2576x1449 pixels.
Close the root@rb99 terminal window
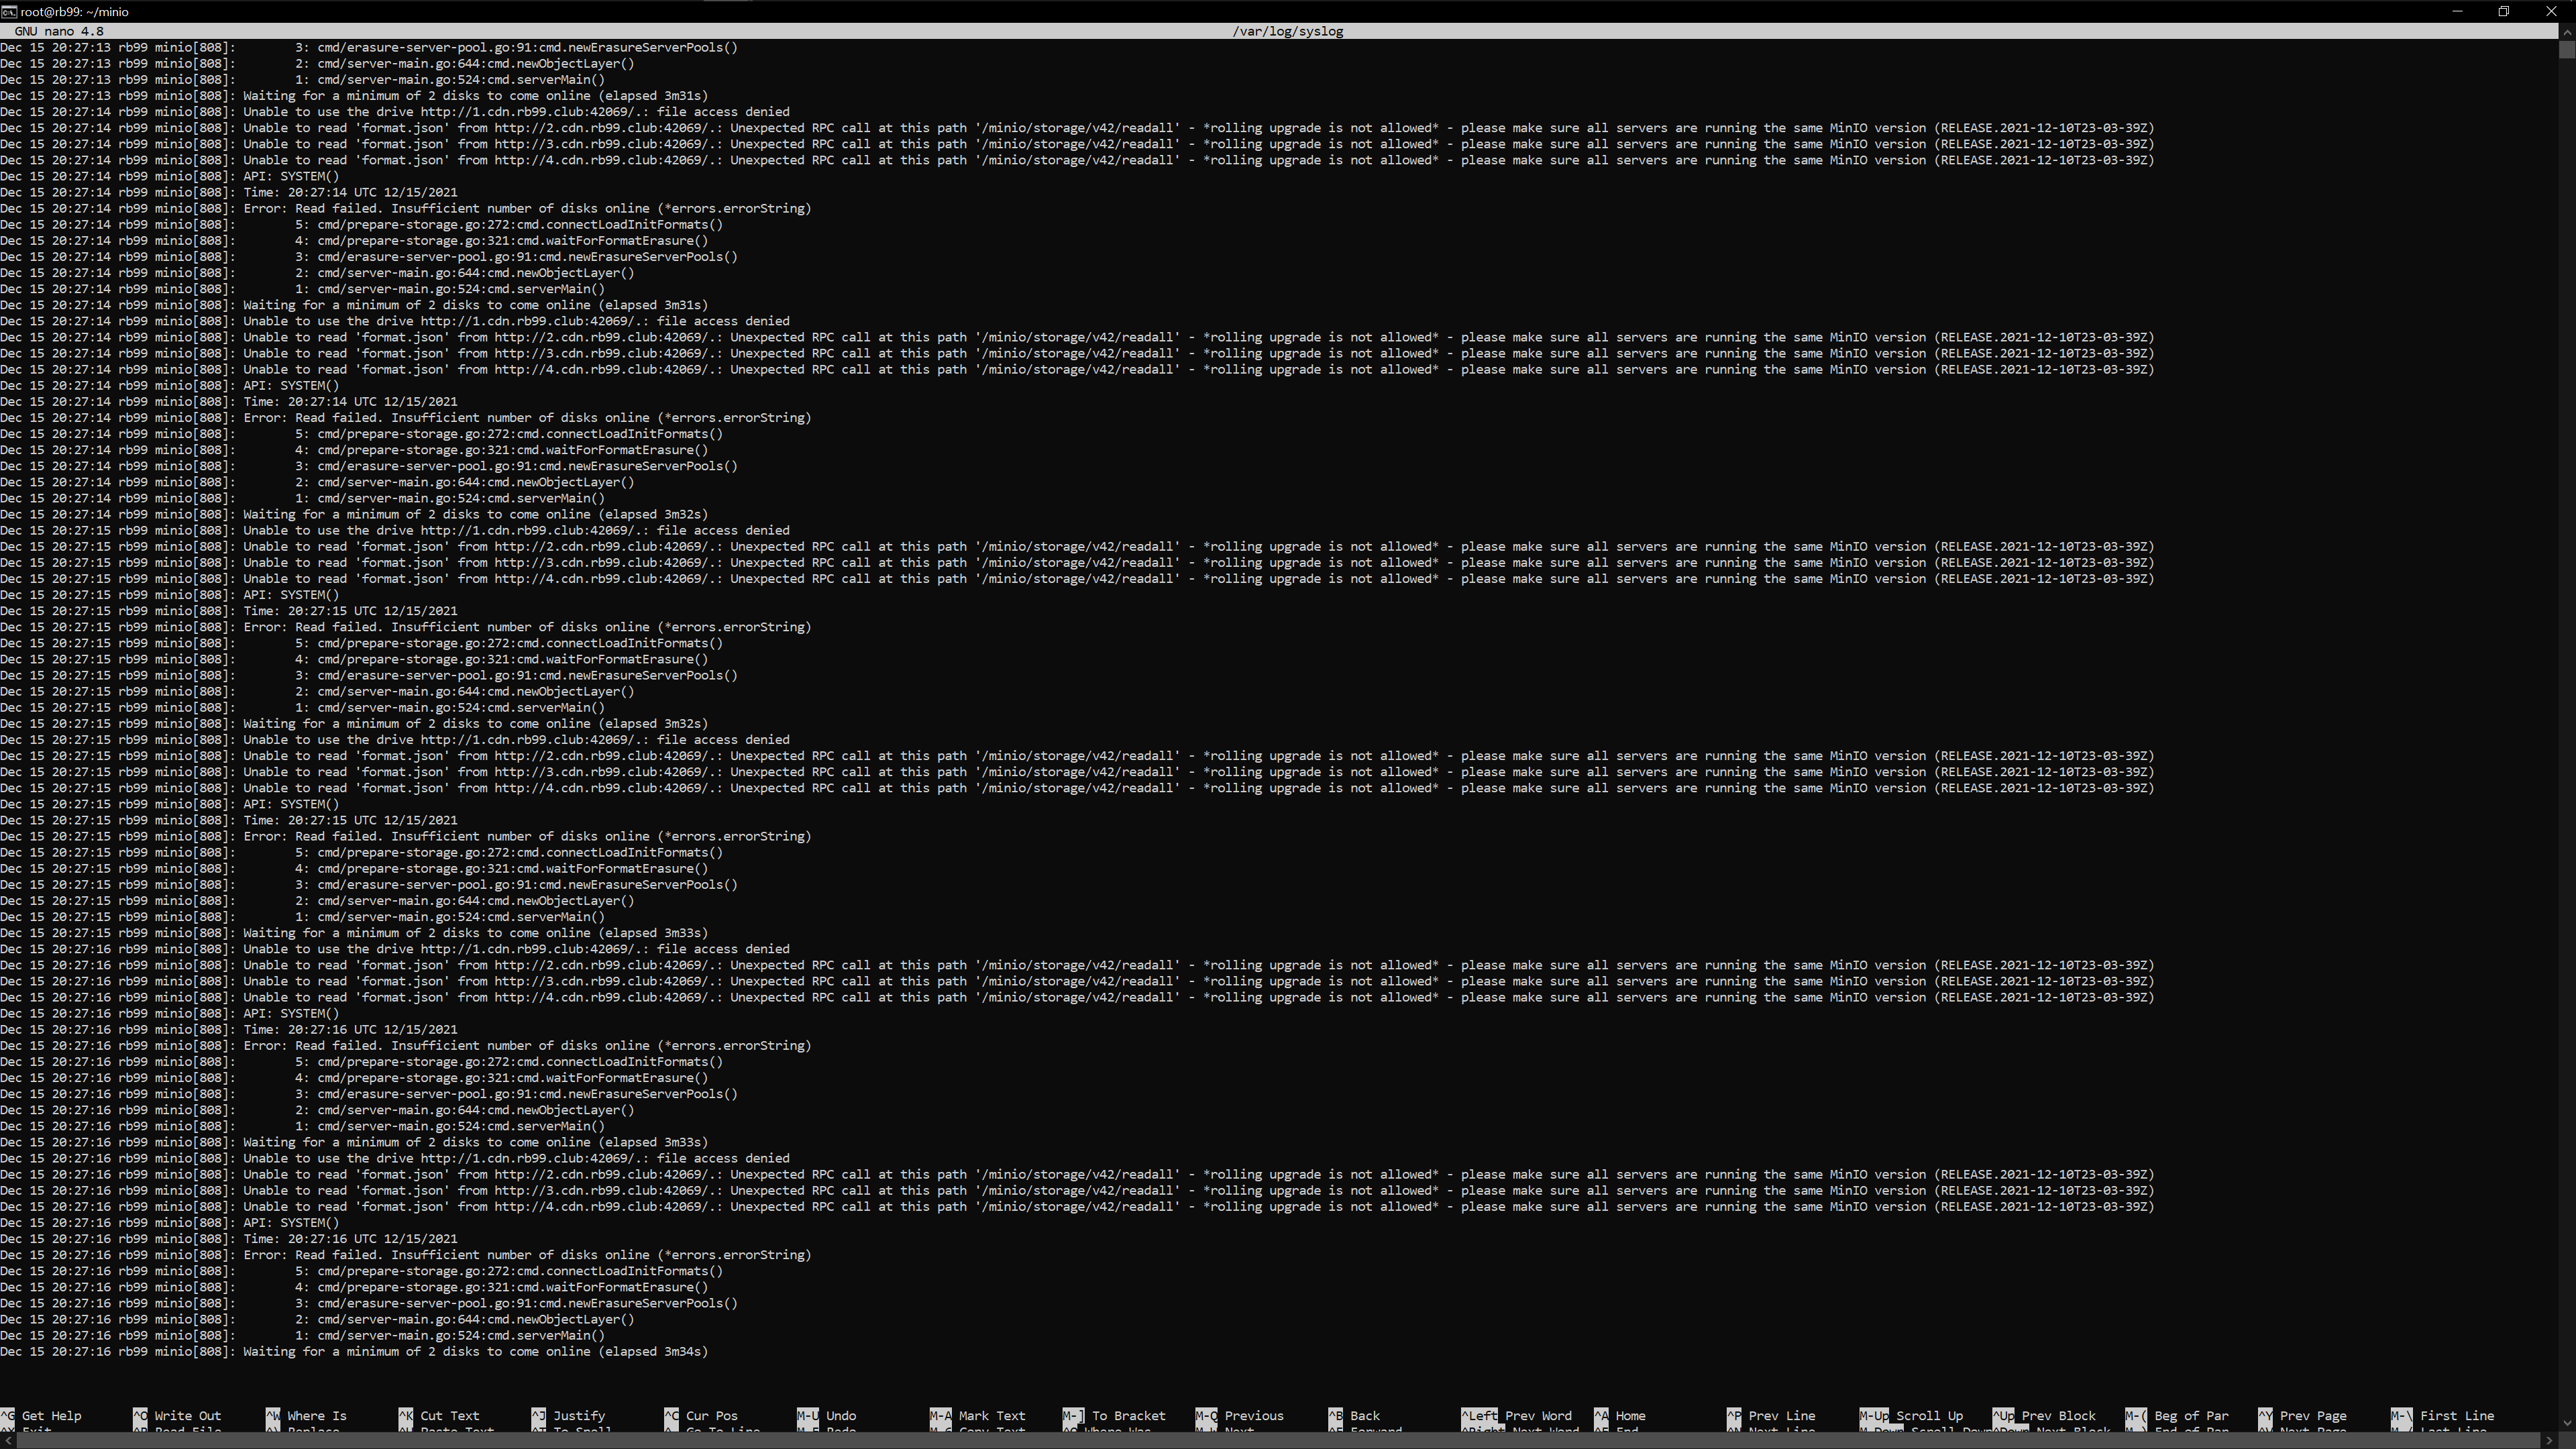2551,11
